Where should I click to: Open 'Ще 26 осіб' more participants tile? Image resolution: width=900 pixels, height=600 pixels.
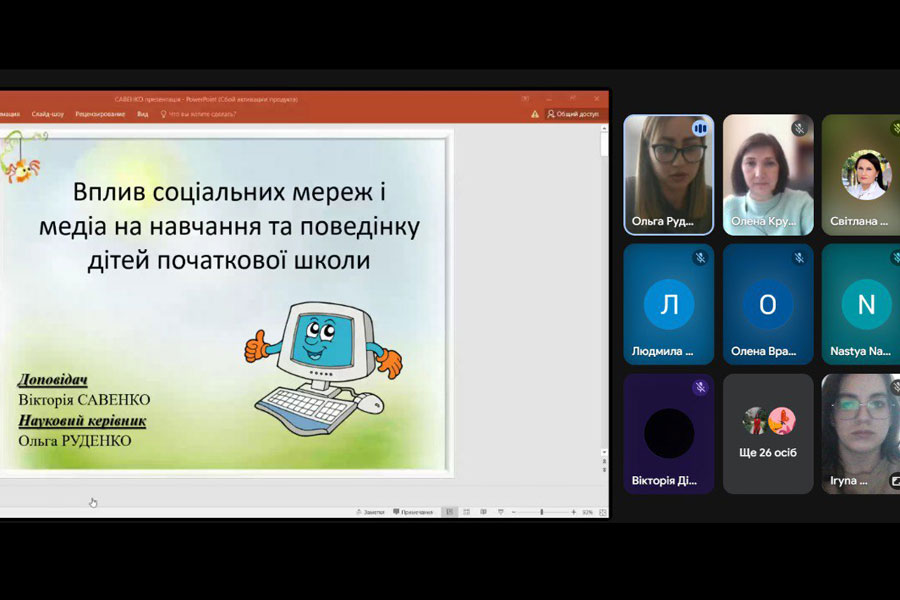click(768, 434)
